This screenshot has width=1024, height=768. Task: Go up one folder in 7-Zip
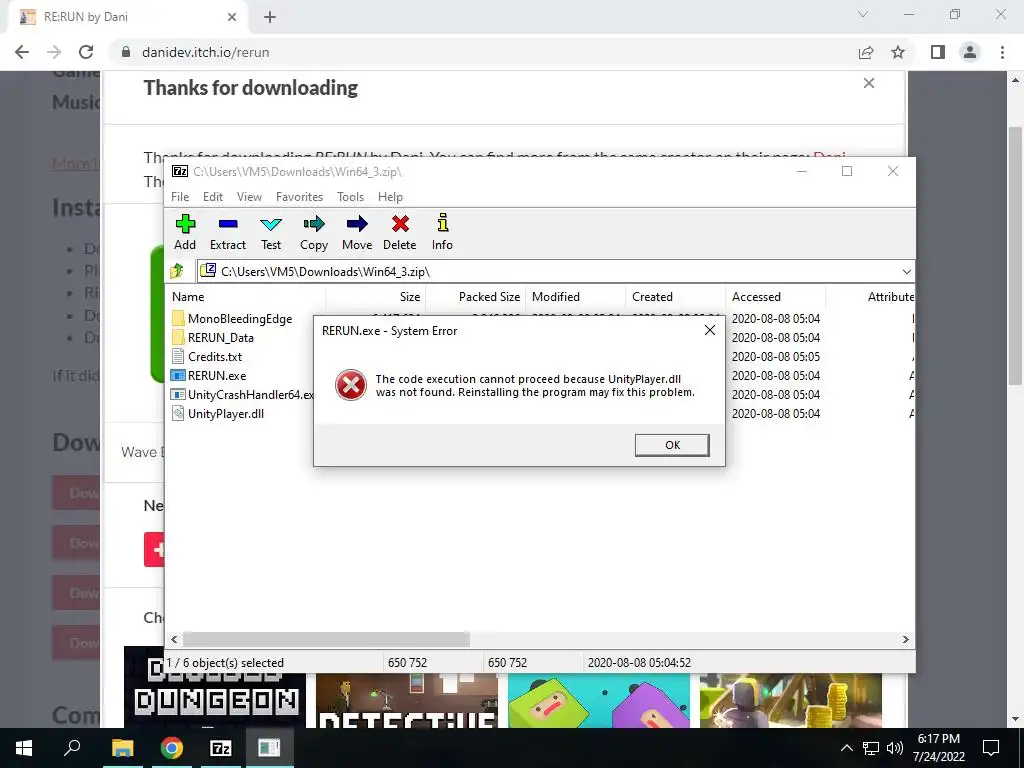177,271
